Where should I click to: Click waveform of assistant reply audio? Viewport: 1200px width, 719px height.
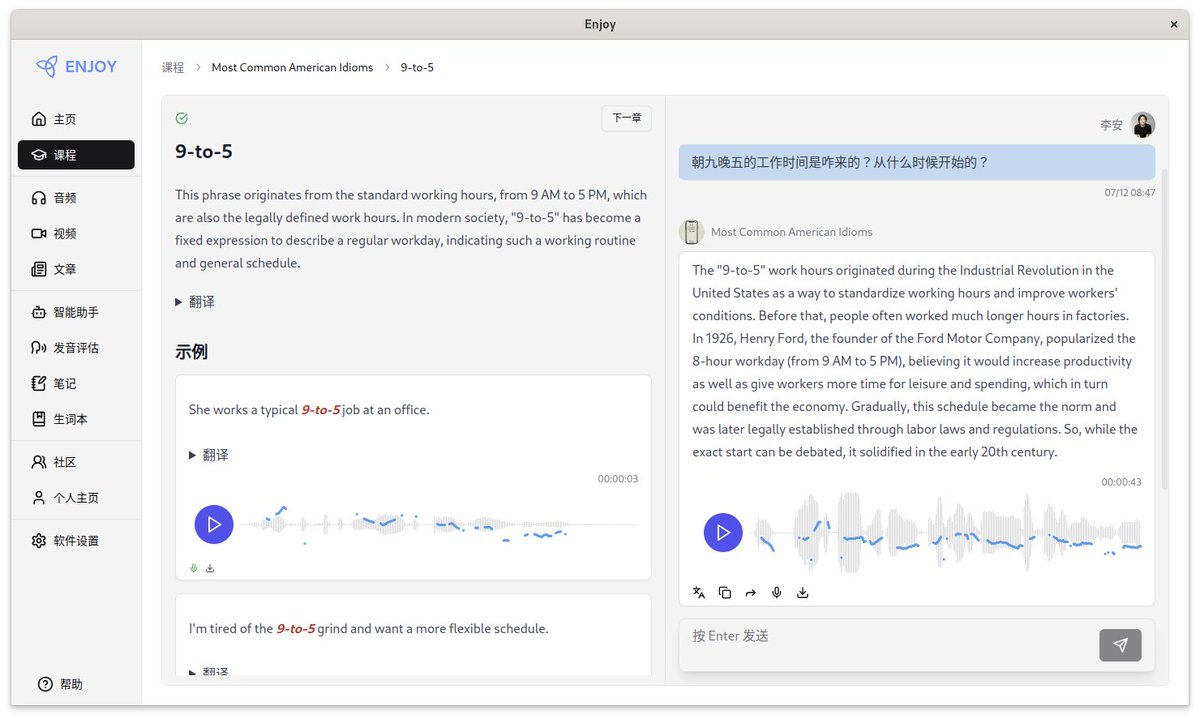tap(947, 533)
